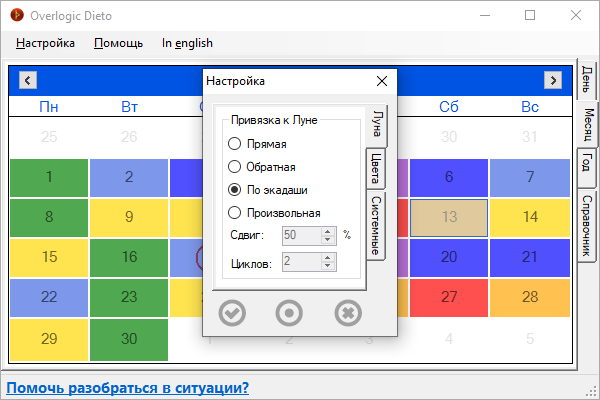Select the Обратная radio option
Image resolution: width=600 pixels, height=400 pixels.
(262, 167)
